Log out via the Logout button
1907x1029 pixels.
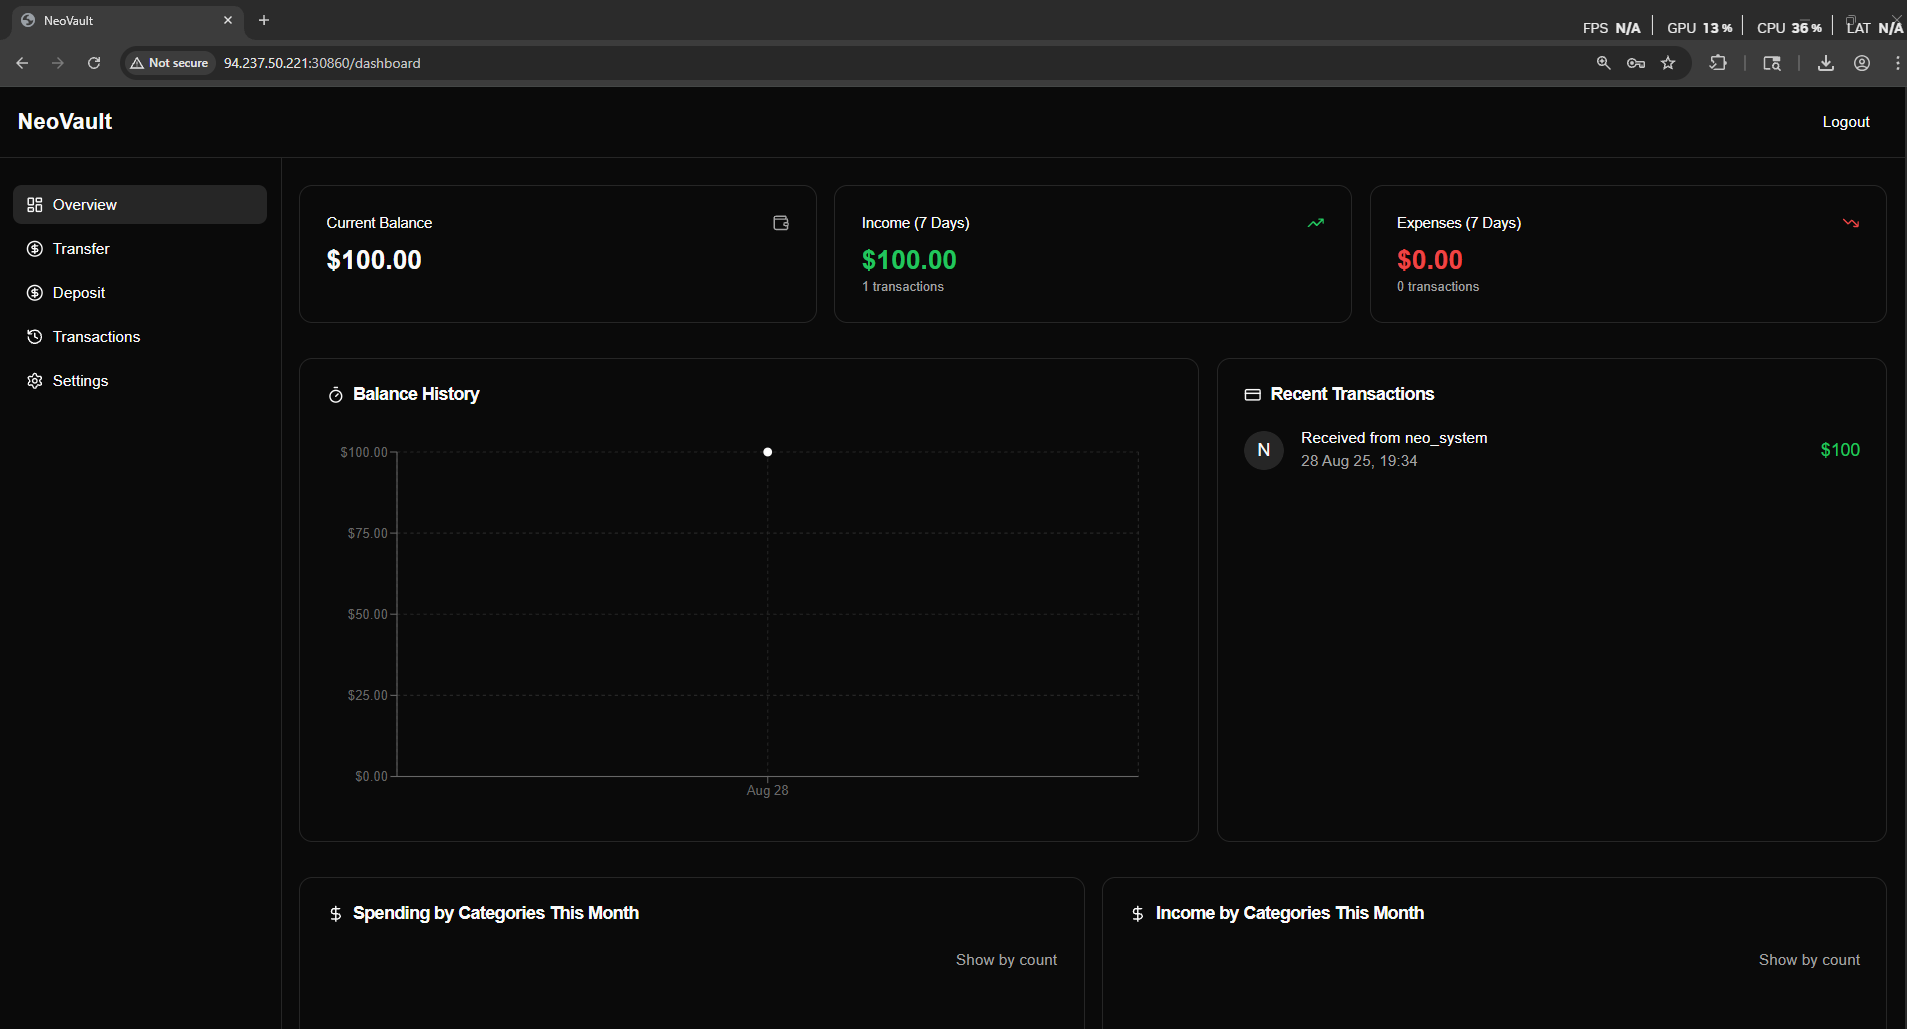pos(1845,121)
